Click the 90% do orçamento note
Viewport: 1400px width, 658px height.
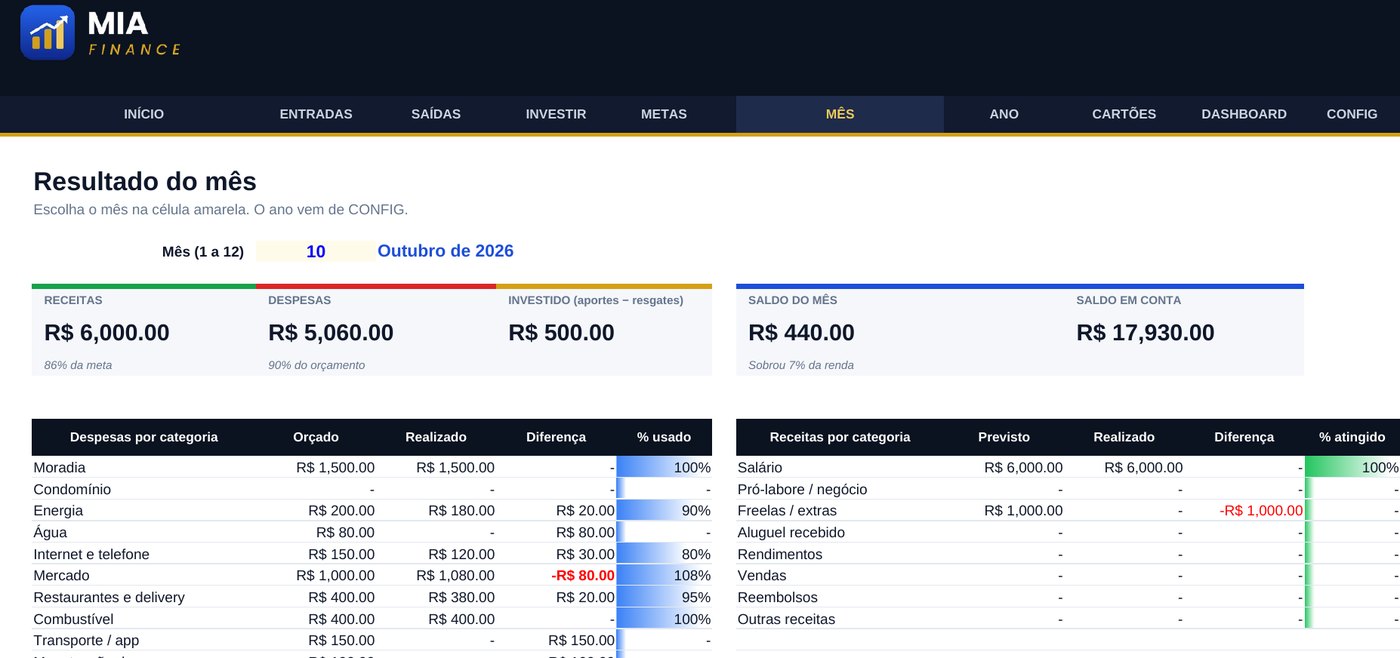pyautogui.click(x=316, y=365)
